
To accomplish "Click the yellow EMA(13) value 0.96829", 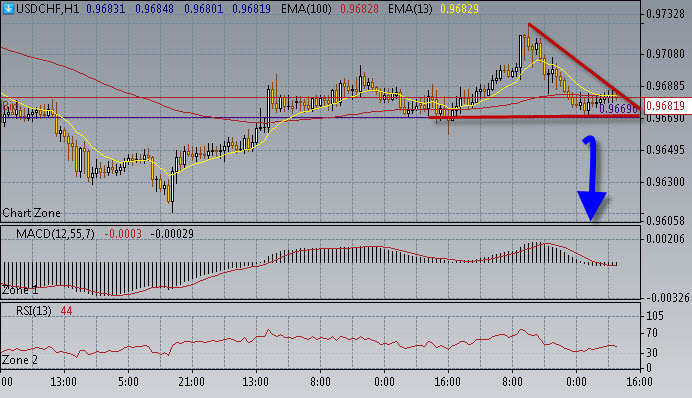I will tap(459, 9).
